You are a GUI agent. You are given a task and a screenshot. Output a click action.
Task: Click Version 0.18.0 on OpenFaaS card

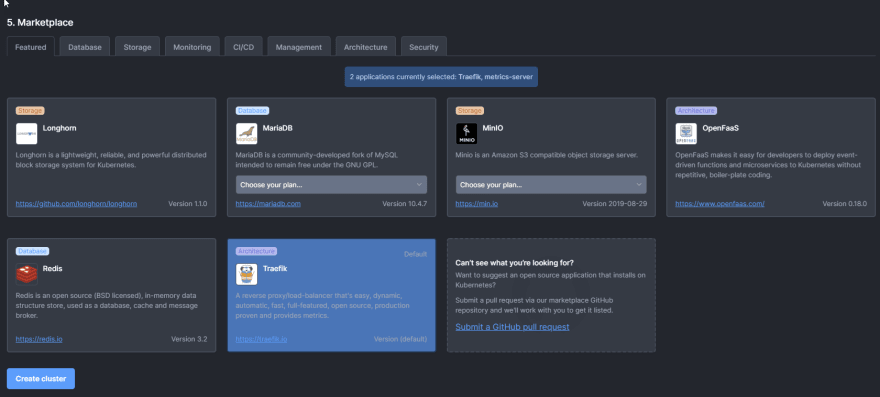pos(845,204)
